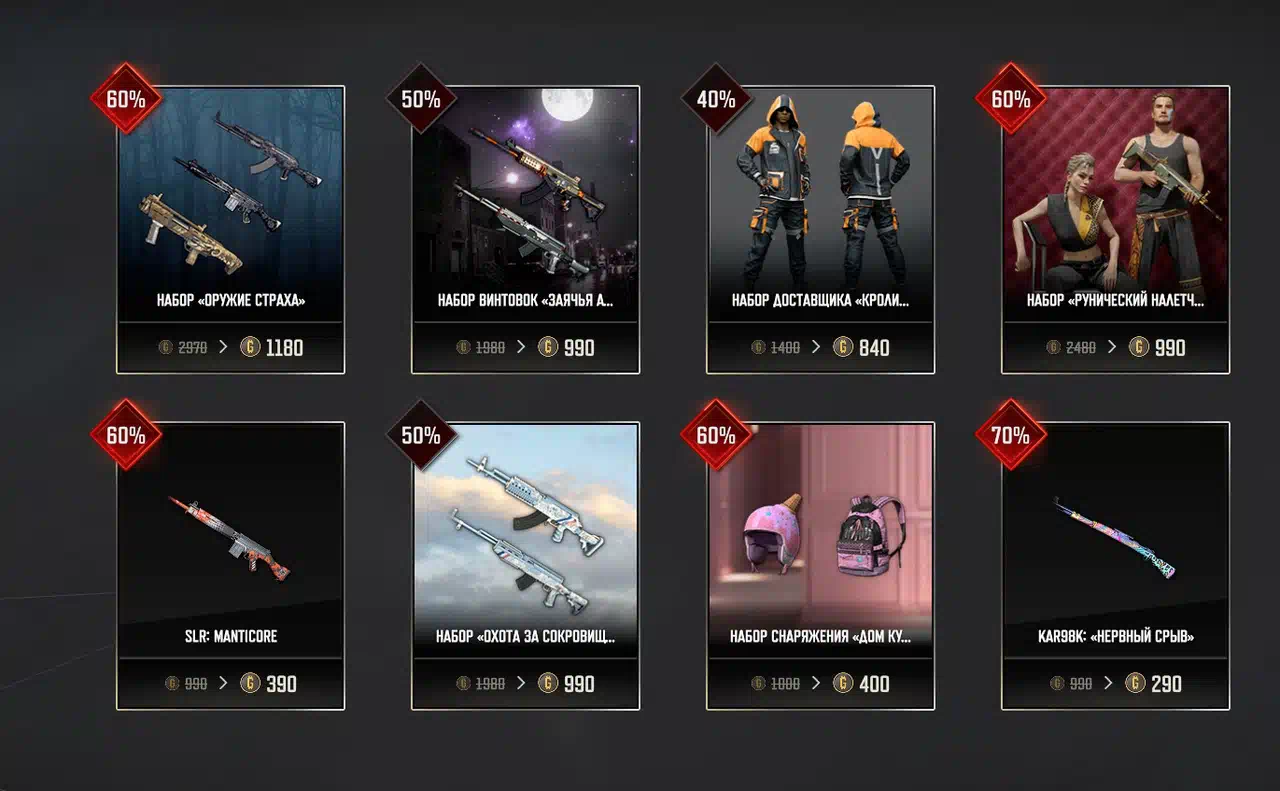Click the orange hooded courier outfit image
The width and height of the screenshot is (1280, 791).
coord(821,188)
